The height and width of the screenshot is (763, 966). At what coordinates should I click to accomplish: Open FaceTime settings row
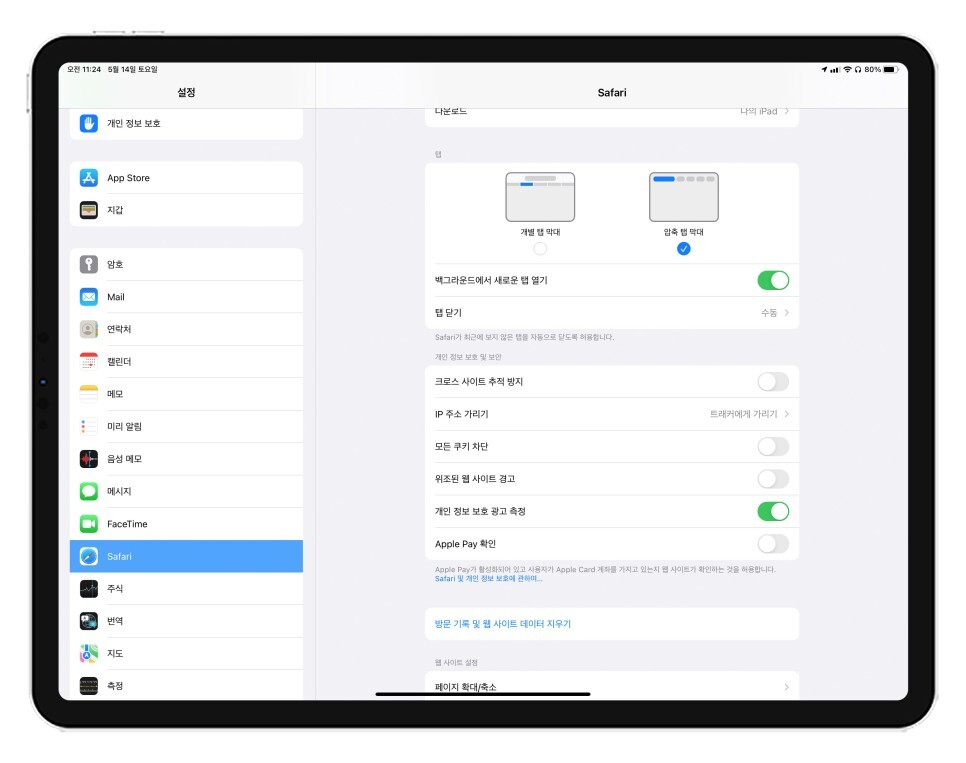click(x=186, y=524)
